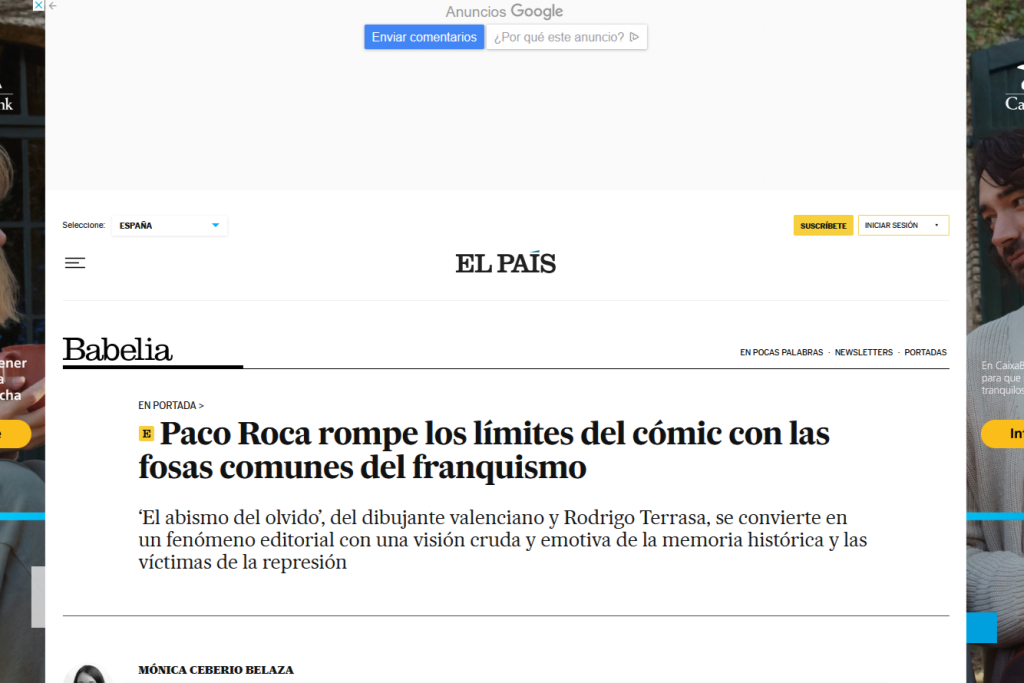Click the yellow button in left side ad
Viewport: 1024px width, 683px height.
[15, 434]
